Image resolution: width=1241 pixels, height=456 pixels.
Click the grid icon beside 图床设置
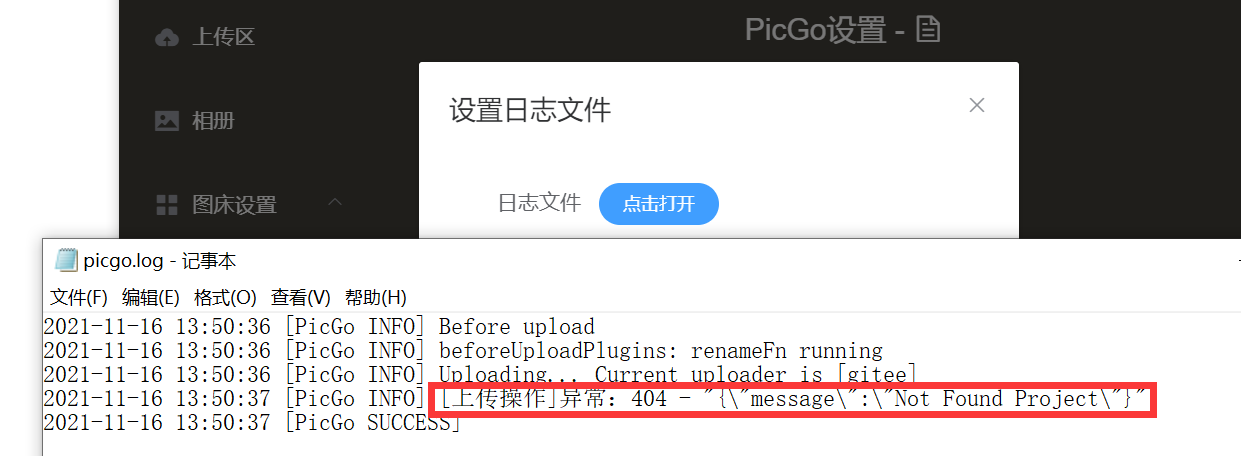[x=167, y=205]
